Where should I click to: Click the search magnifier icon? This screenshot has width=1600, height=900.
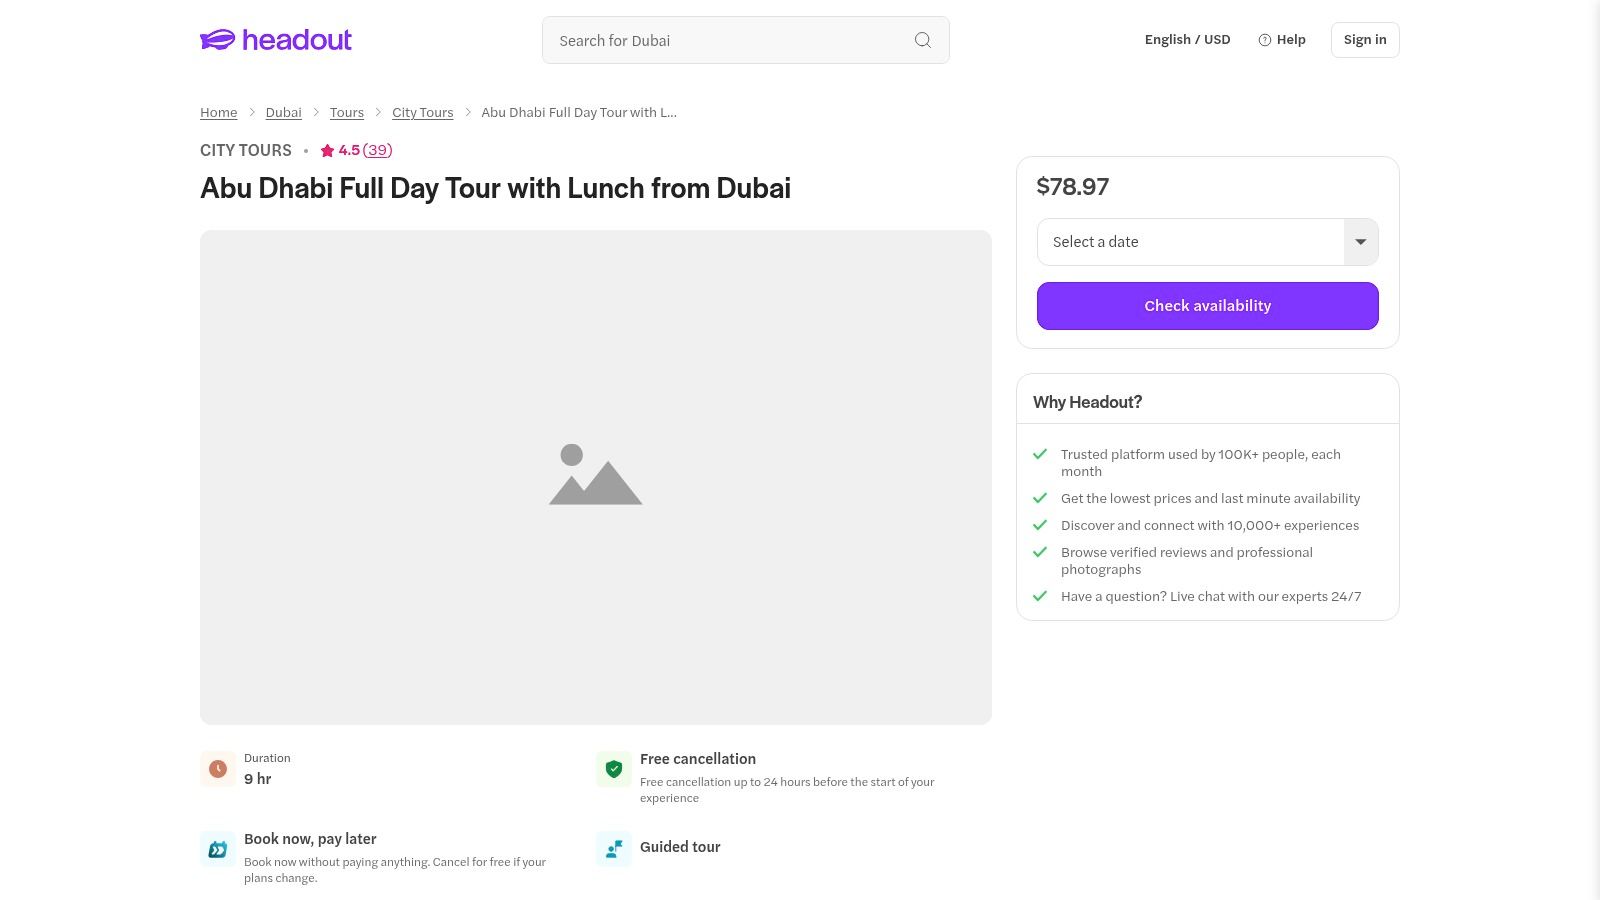pos(922,40)
